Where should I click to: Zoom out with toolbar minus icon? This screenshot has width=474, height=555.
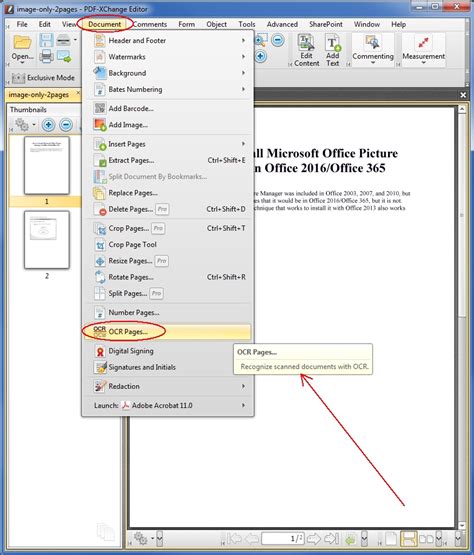(278, 40)
